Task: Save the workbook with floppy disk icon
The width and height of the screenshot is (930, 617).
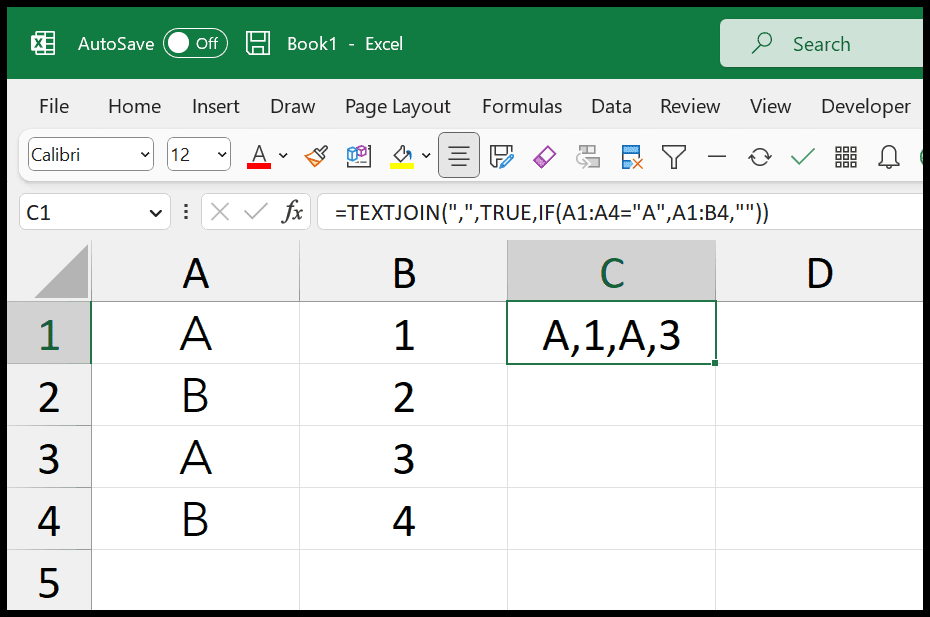Action: [x=257, y=43]
